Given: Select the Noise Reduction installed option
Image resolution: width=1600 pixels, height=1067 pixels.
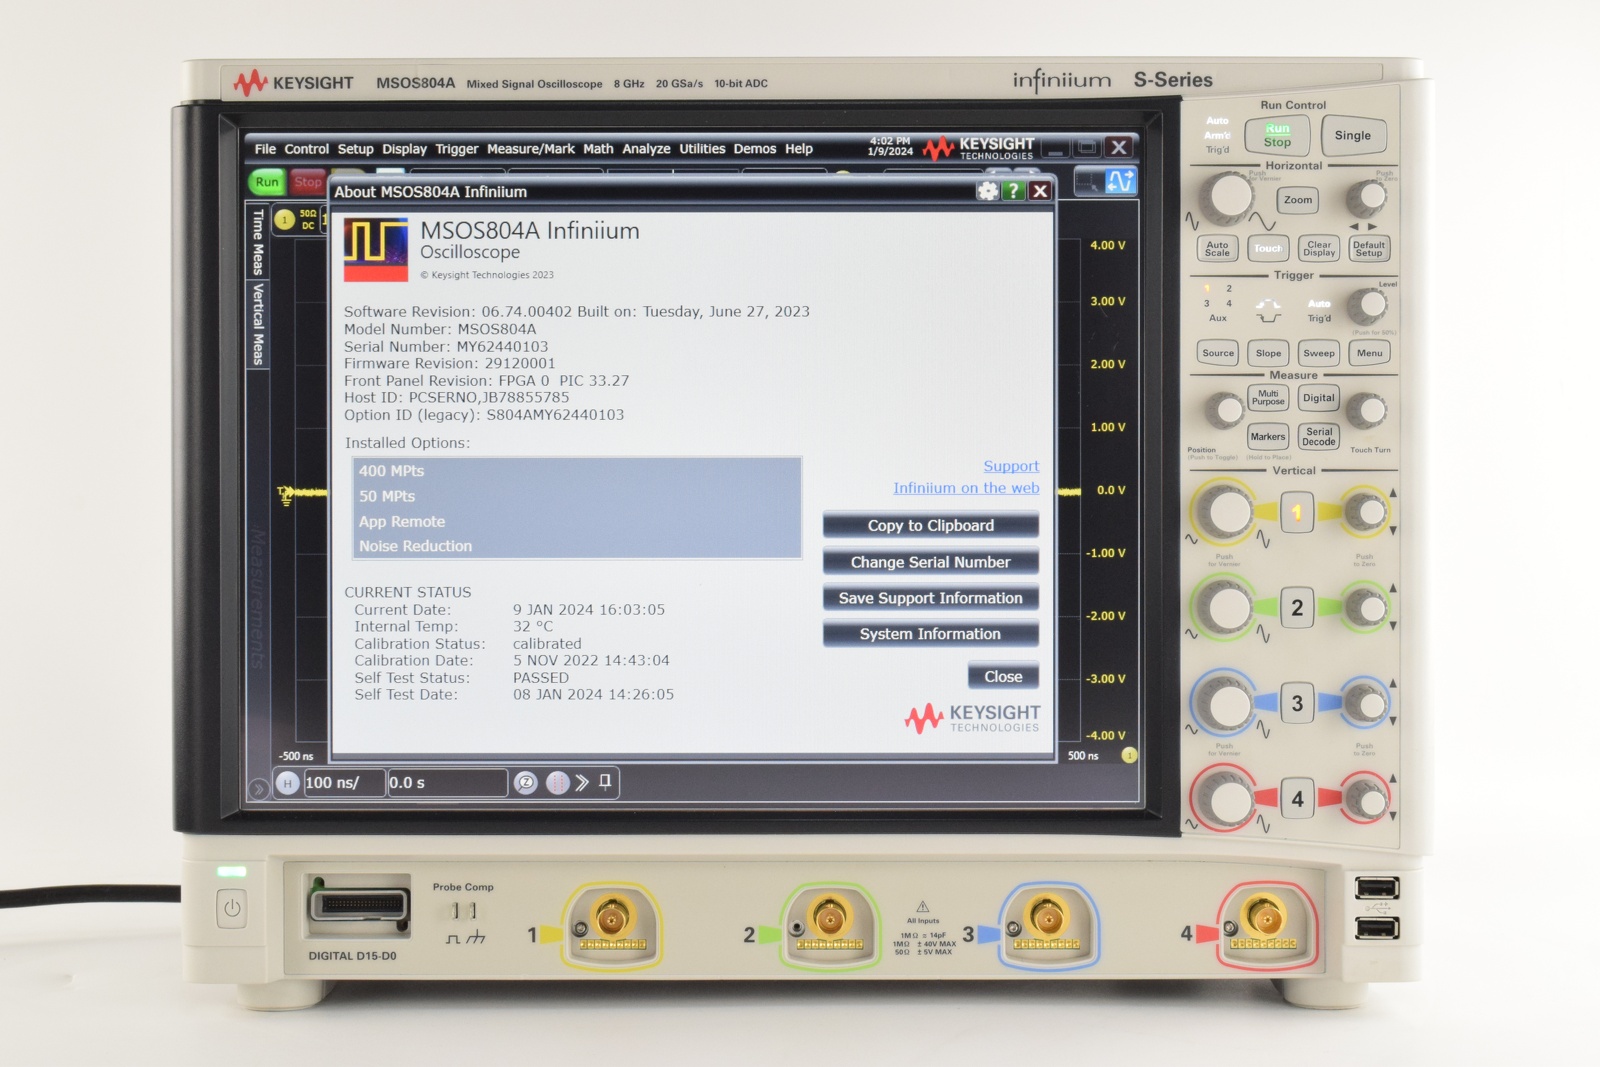Looking at the screenshot, I should coord(576,546).
